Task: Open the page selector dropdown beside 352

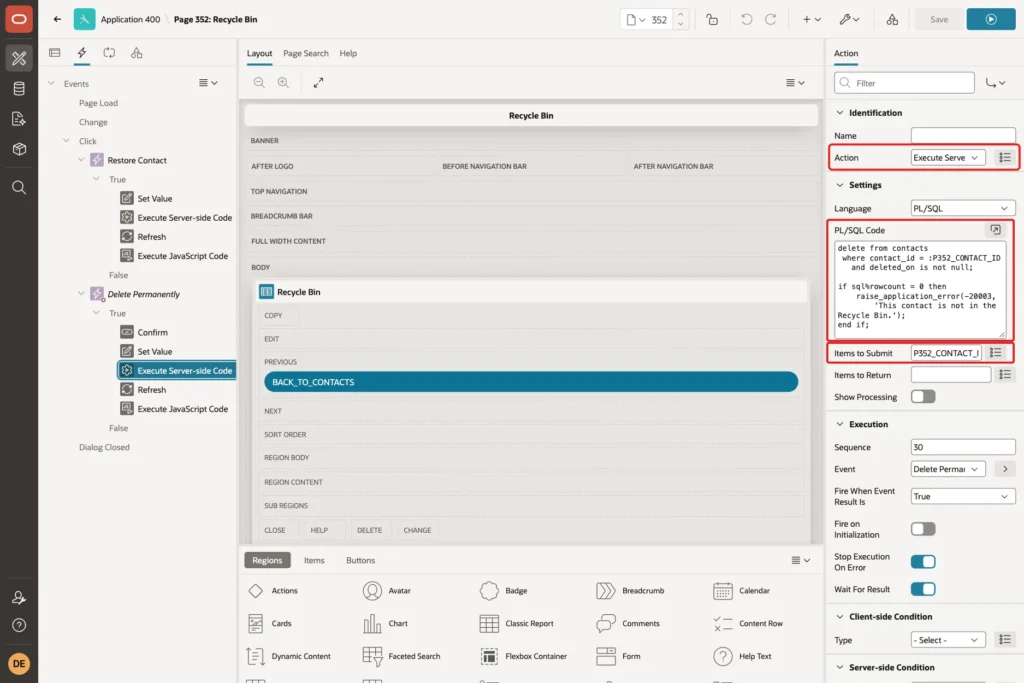Action: coord(635,20)
